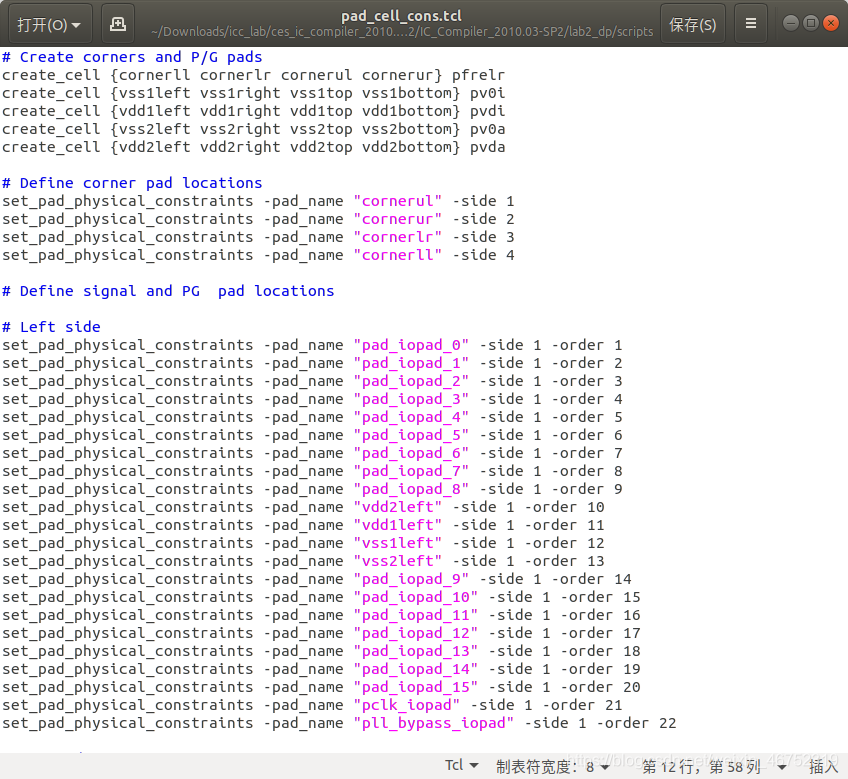Click the string "cornerul"
The height and width of the screenshot is (779, 848).
click(398, 201)
